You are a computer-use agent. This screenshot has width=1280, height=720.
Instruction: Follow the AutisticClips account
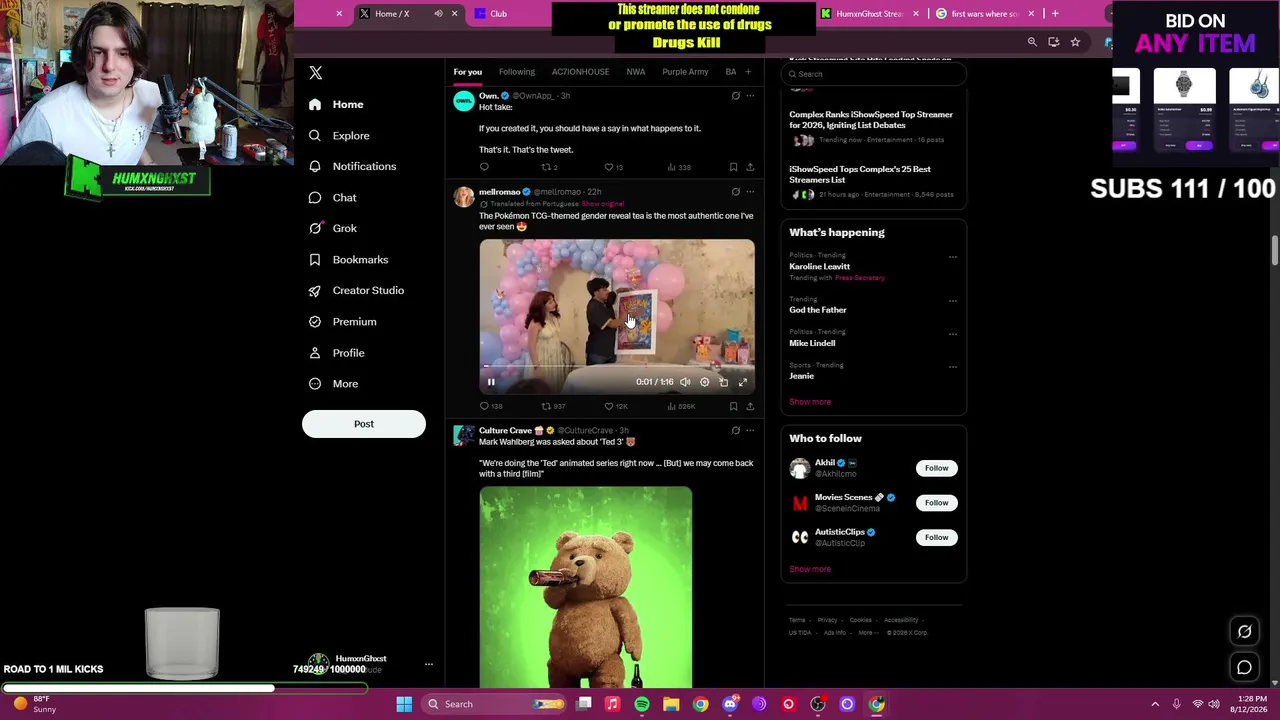936,537
